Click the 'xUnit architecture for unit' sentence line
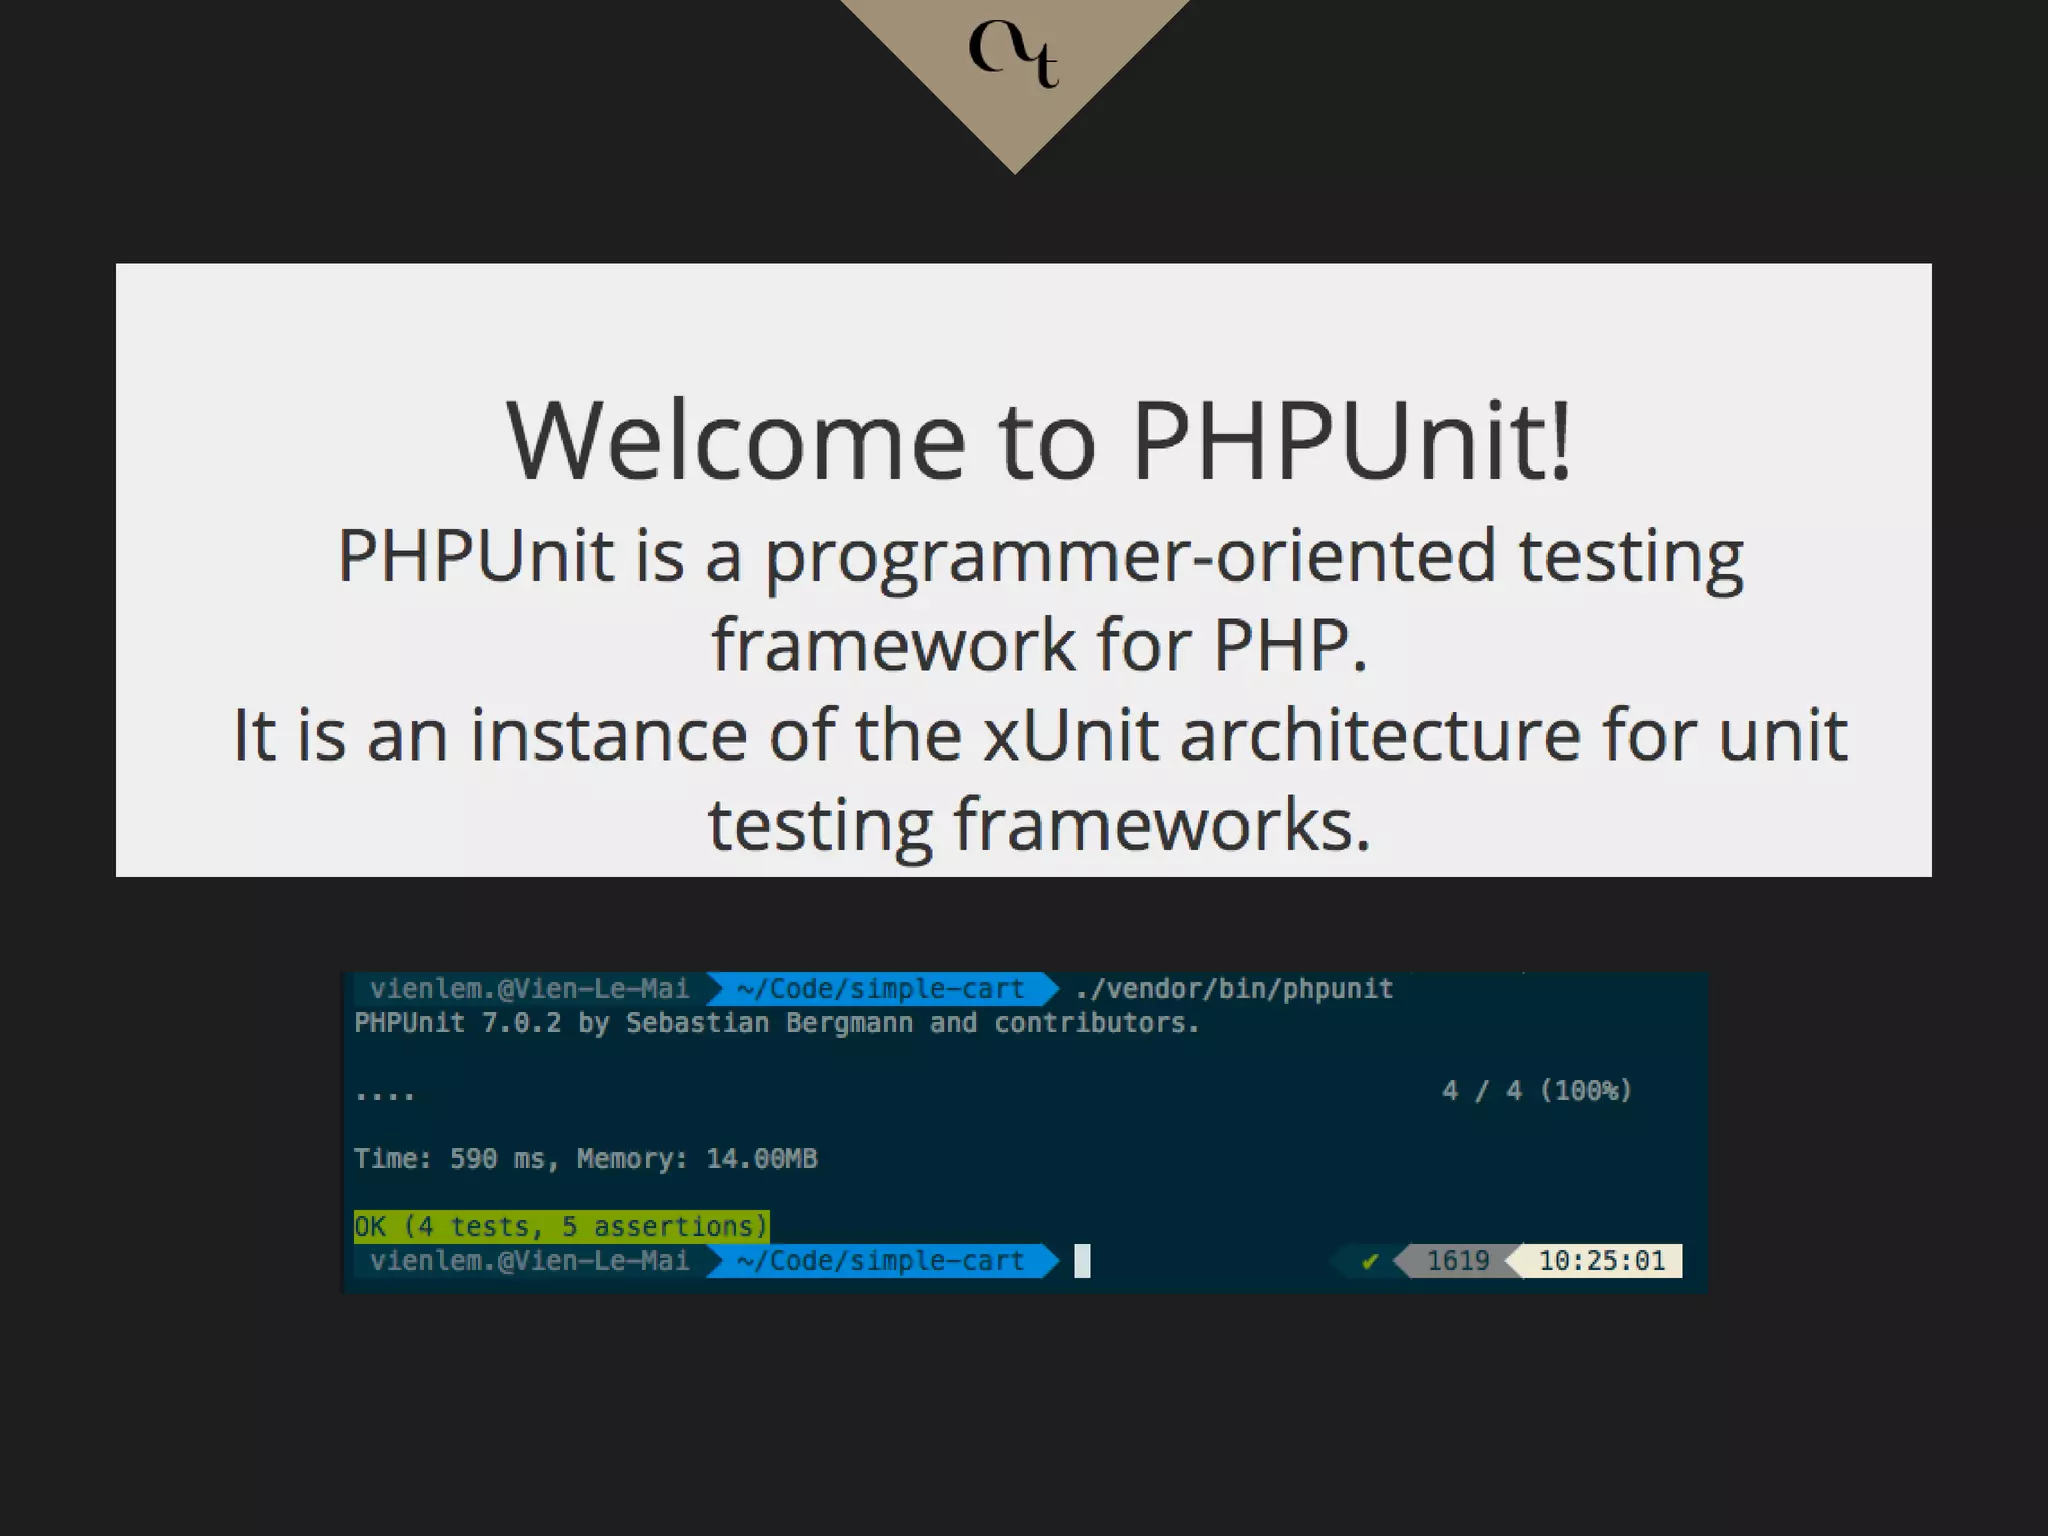2048x1536 pixels. tap(1040, 735)
